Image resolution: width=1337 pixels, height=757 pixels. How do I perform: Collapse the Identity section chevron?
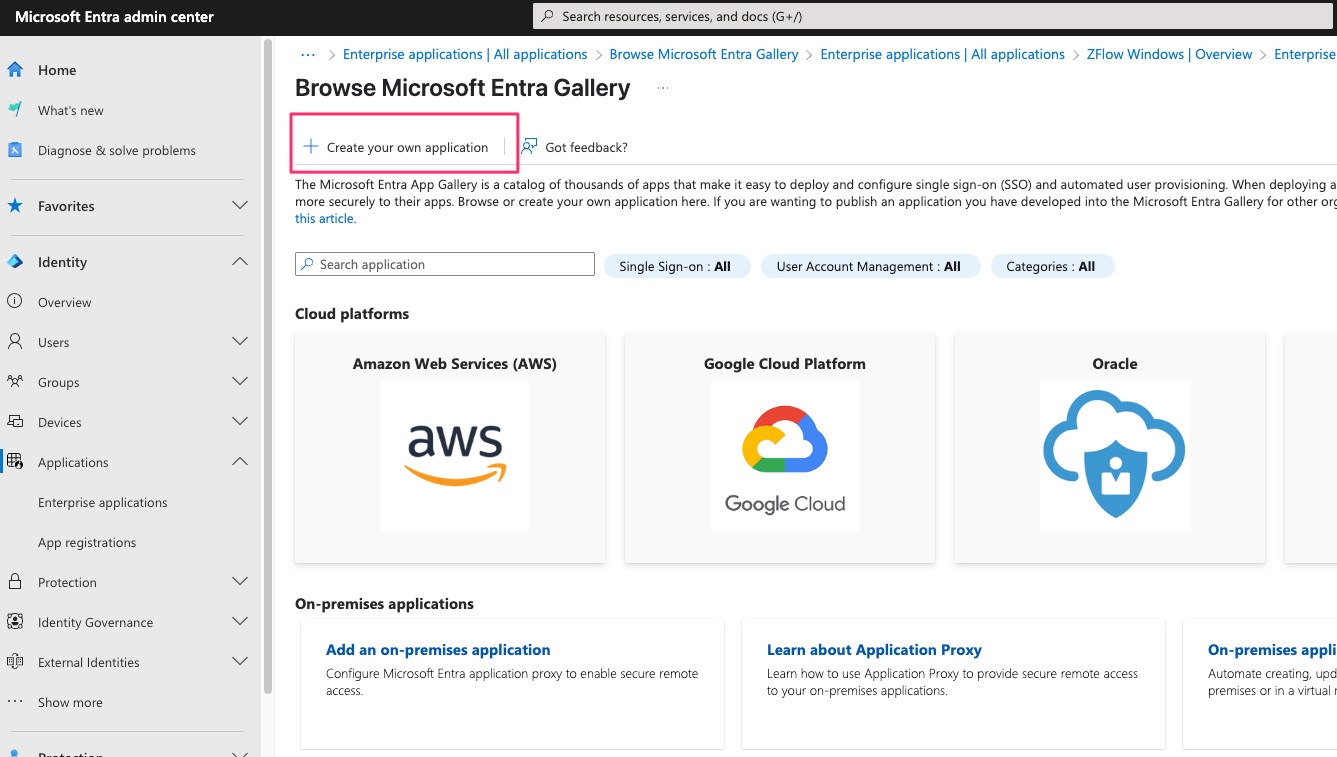click(x=240, y=262)
